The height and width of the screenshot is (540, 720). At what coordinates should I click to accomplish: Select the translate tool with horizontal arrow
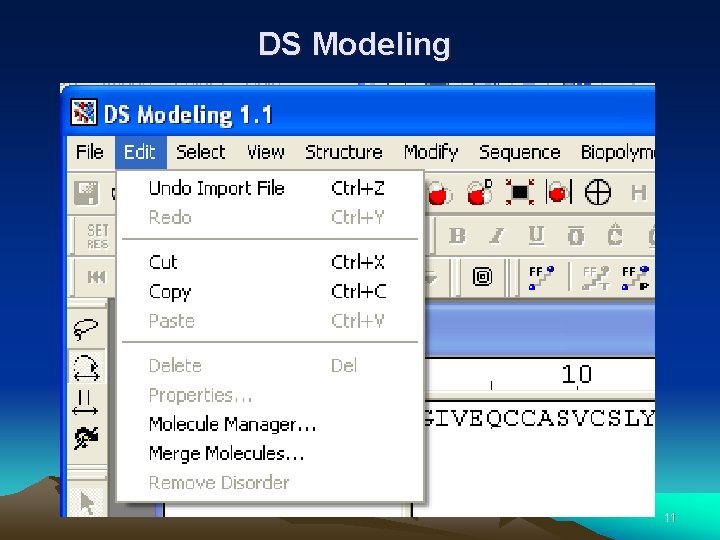85,403
